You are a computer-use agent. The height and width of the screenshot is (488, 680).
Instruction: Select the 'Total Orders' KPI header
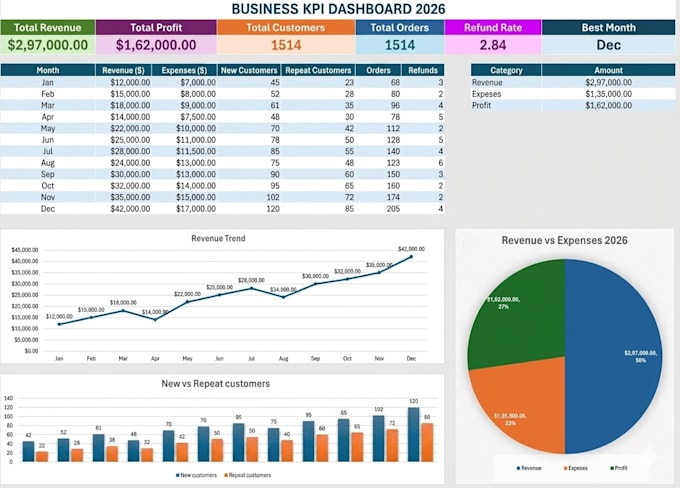(x=400, y=27)
